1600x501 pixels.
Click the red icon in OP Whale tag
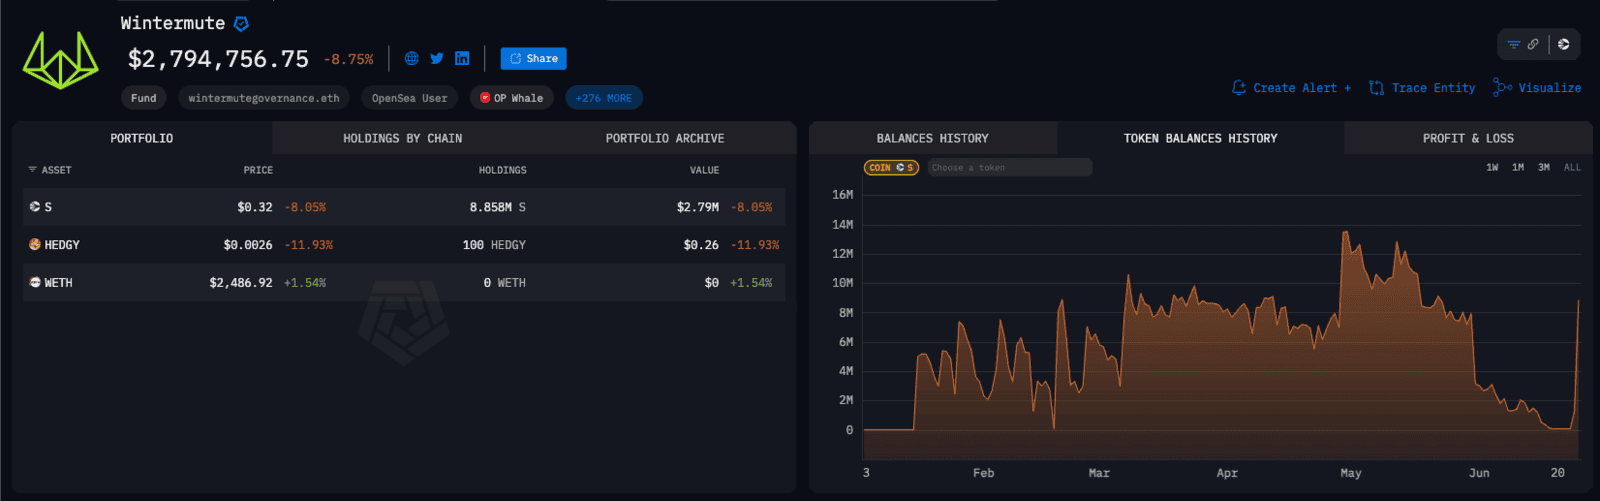(485, 98)
